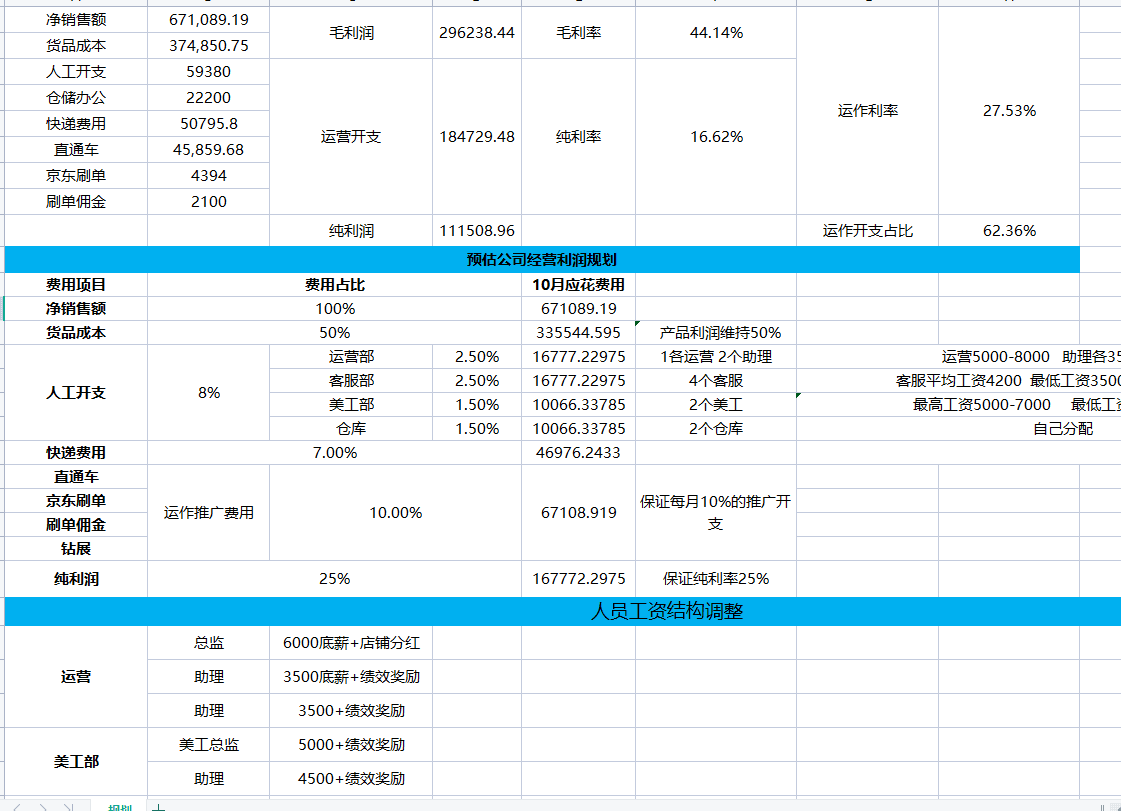The height and width of the screenshot is (811, 1121).
Task: Select the cell 4500+绩效奖励
Action: (x=351, y=779)
